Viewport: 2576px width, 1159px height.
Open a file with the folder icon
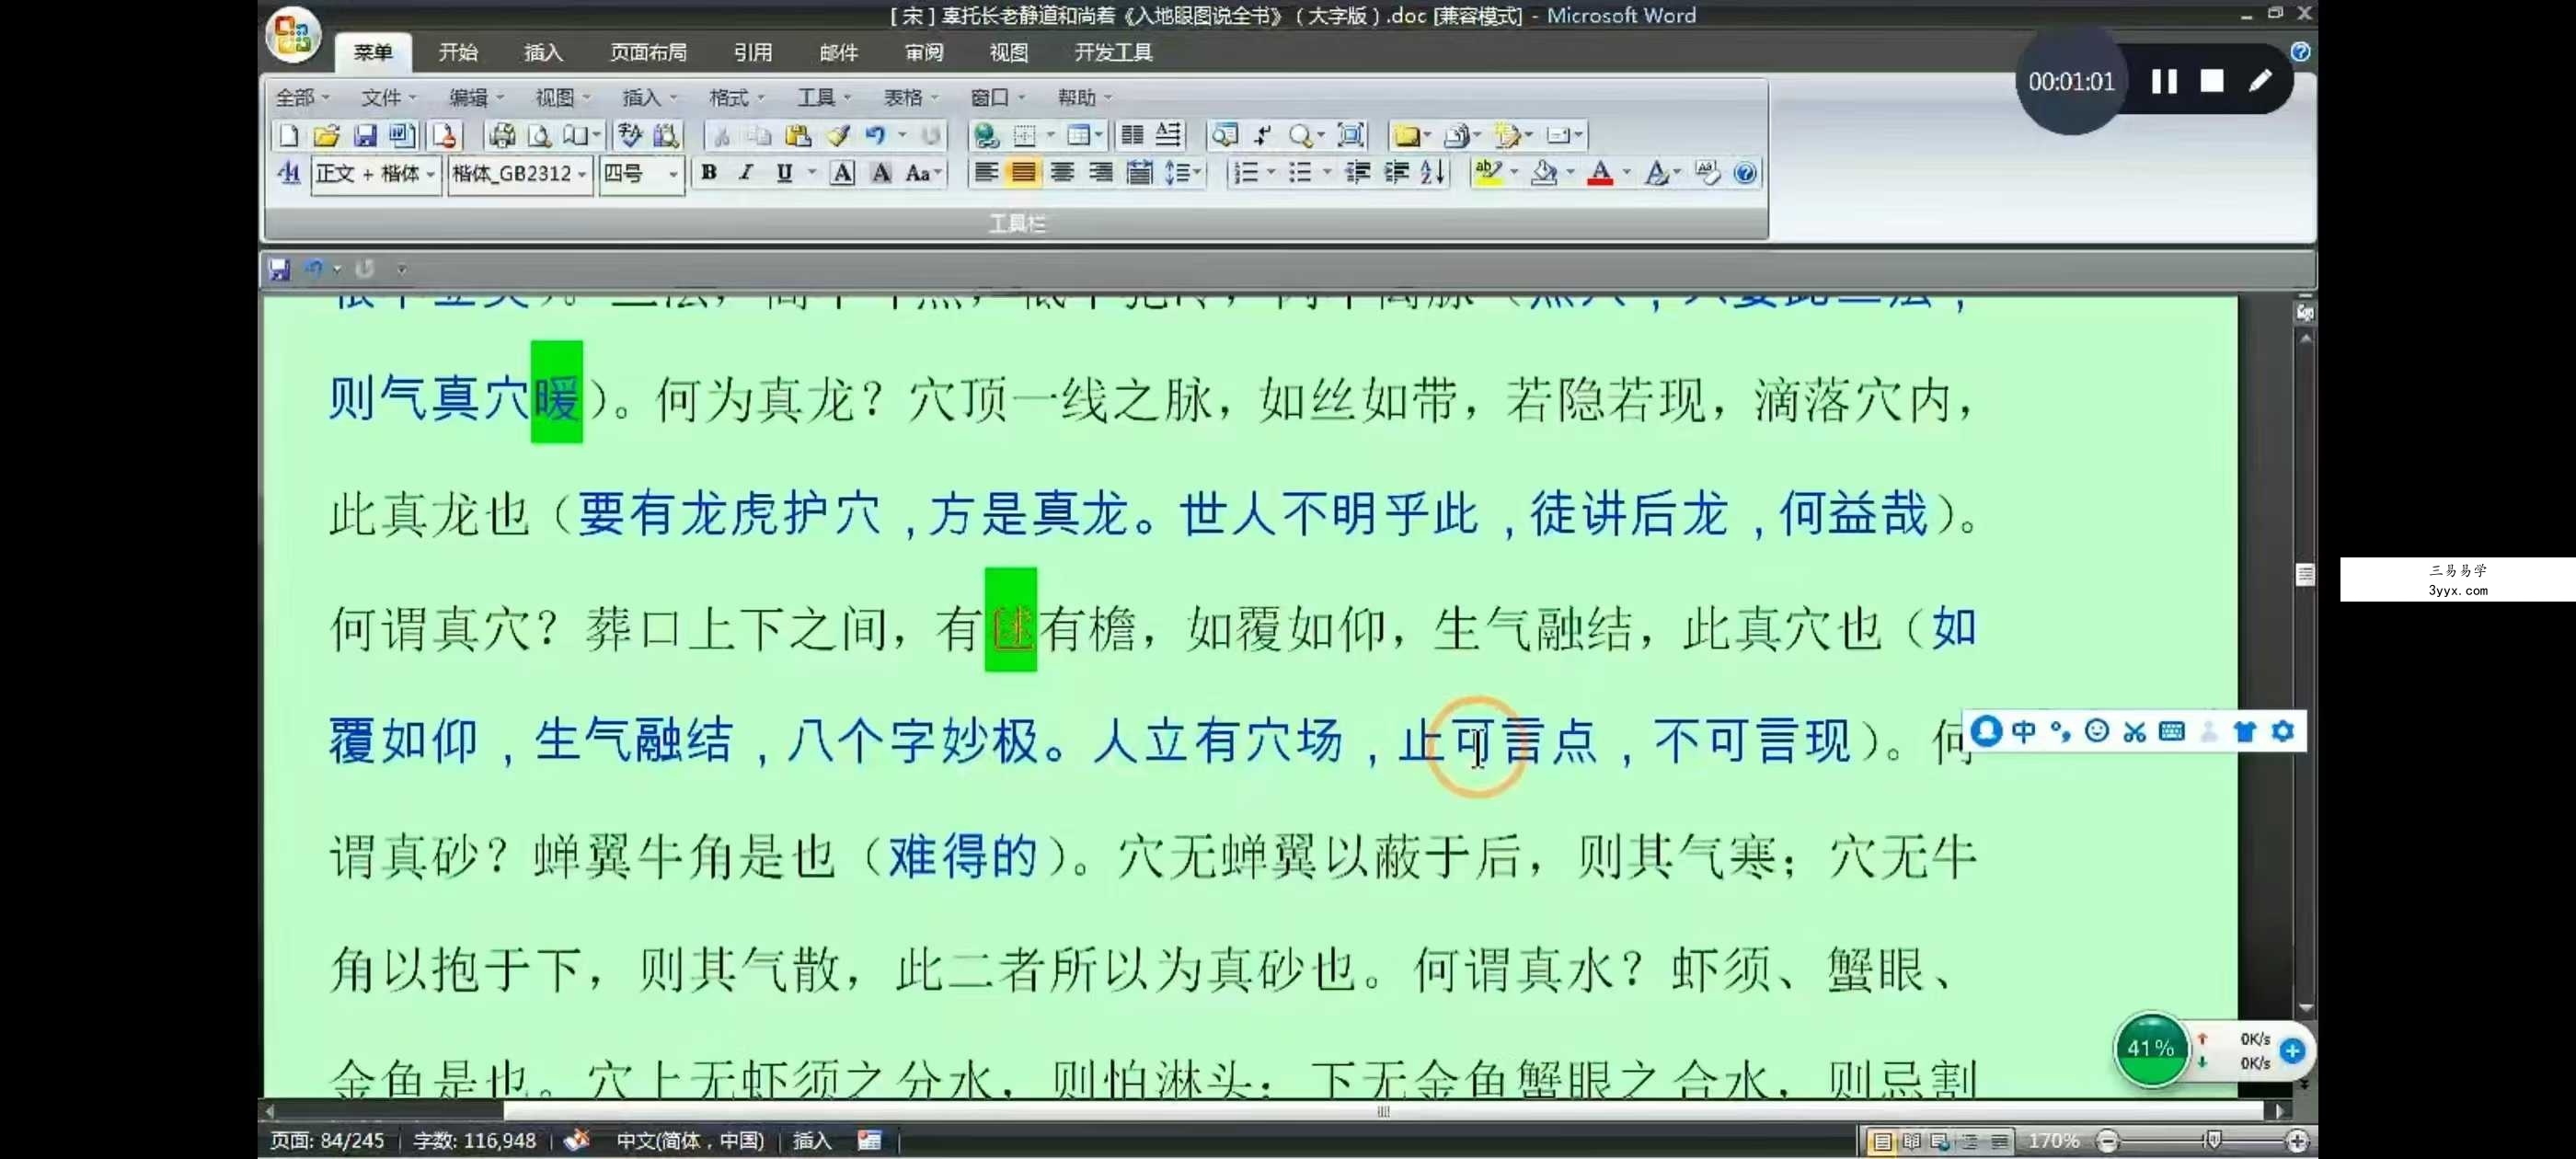point(326,135)
